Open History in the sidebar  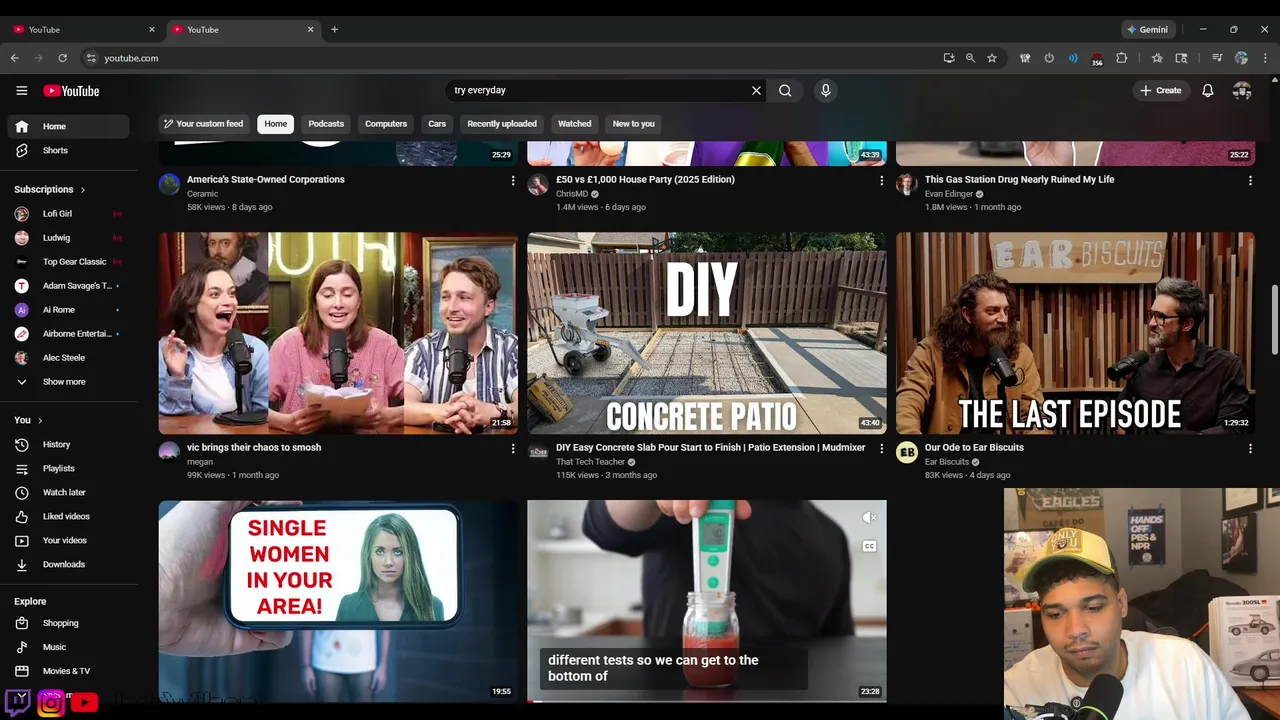point(69,444)
